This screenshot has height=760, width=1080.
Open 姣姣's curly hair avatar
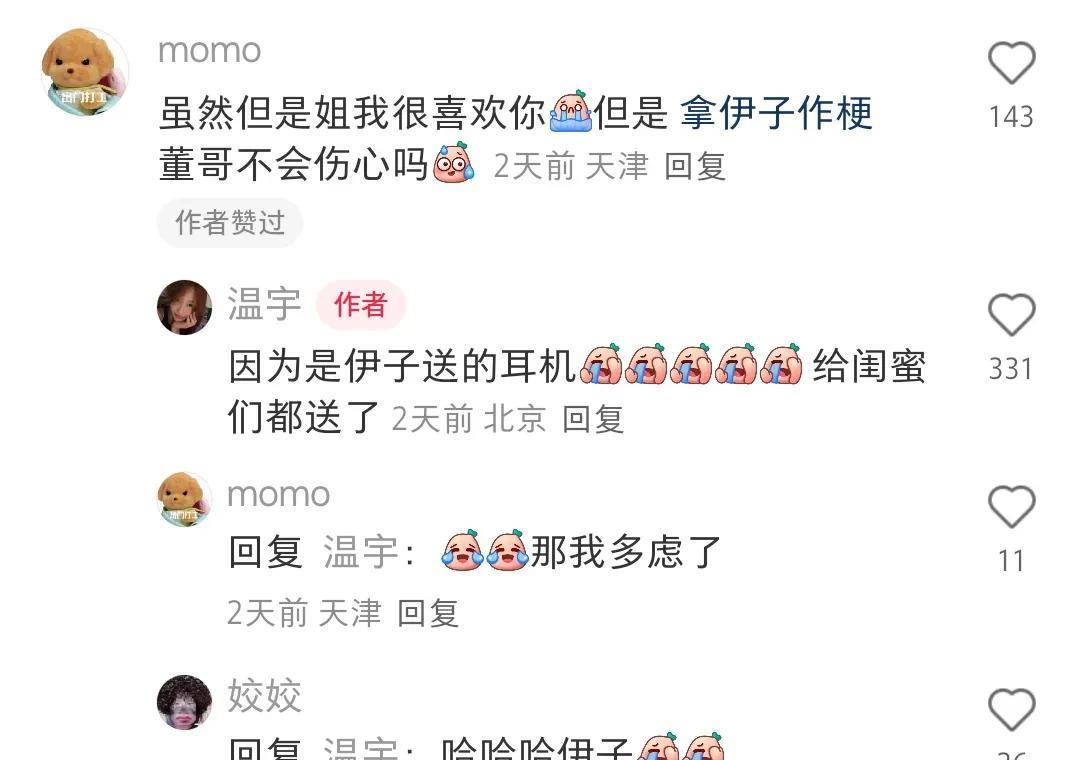click(185, 701)
